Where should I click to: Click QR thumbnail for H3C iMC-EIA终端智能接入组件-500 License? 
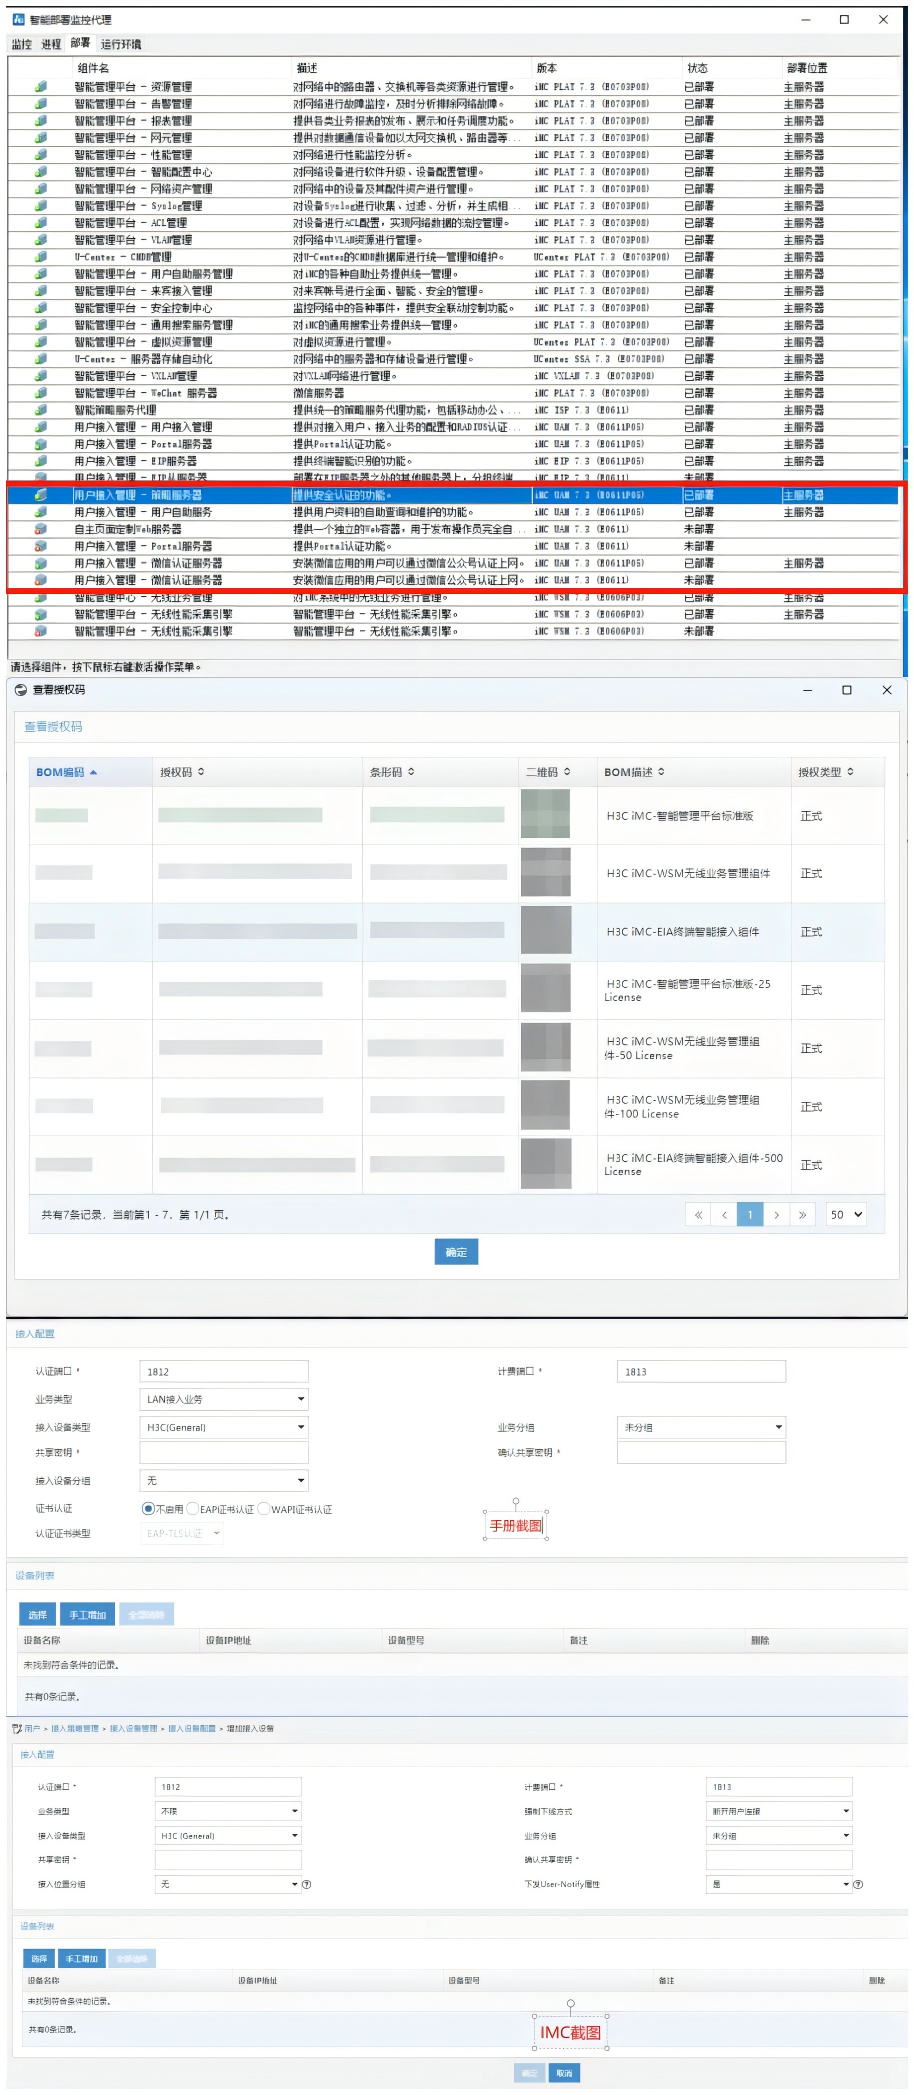coord(546,1163)
